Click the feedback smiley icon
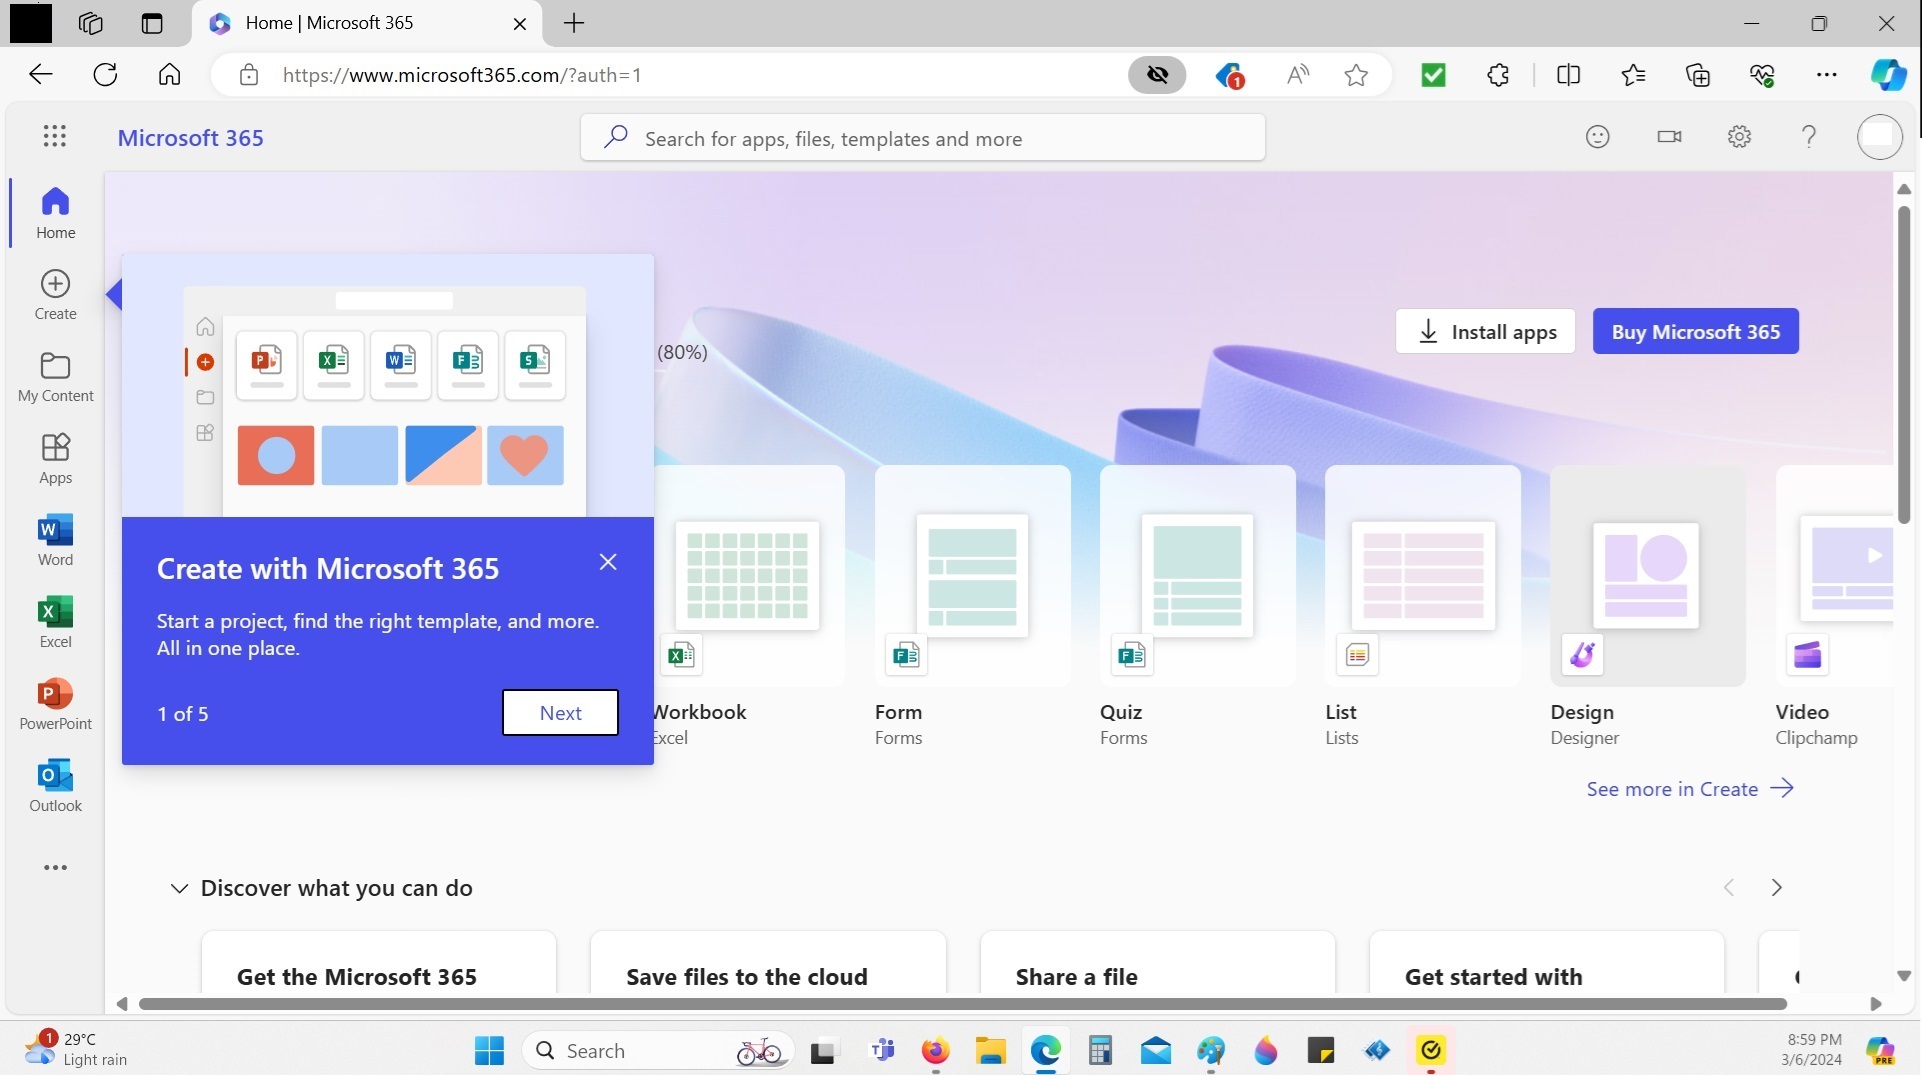Screen dimensions: 1922x1075 click(1598, 137)
